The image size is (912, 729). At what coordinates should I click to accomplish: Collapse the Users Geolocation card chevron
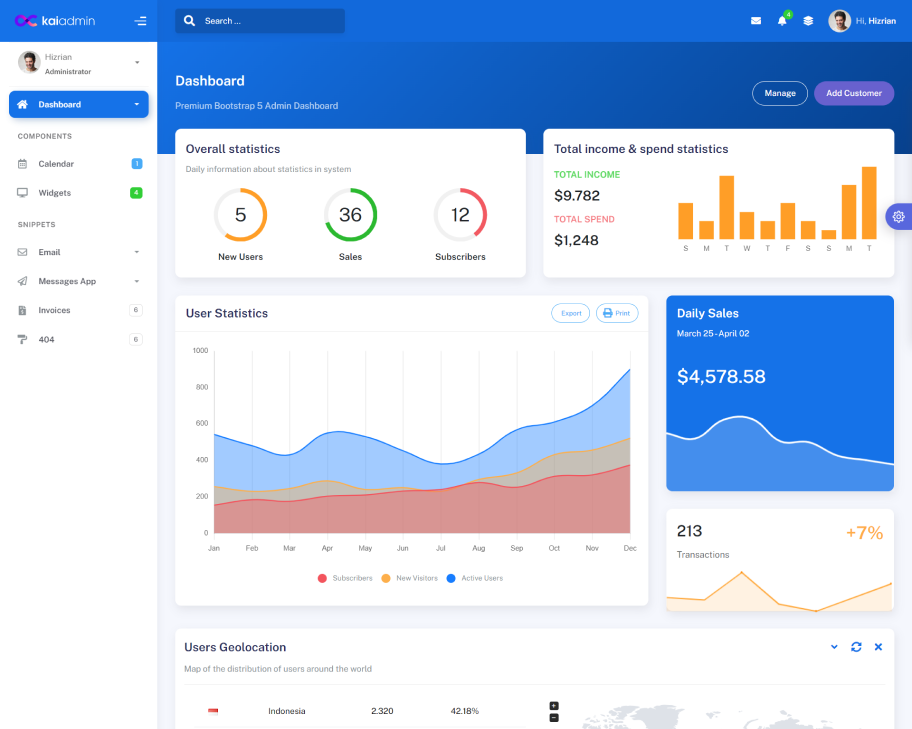click(x=834, y=647)
